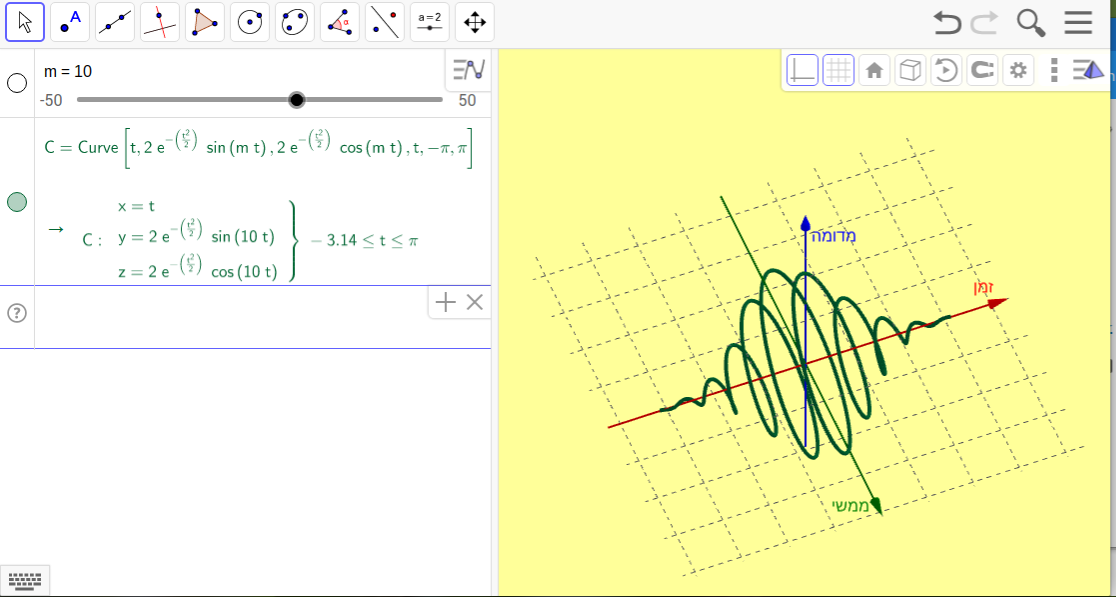Click the empty algebra input field
Image resolution: width=1116 pixels, height=597 pixels.
(x=230, y=313)
